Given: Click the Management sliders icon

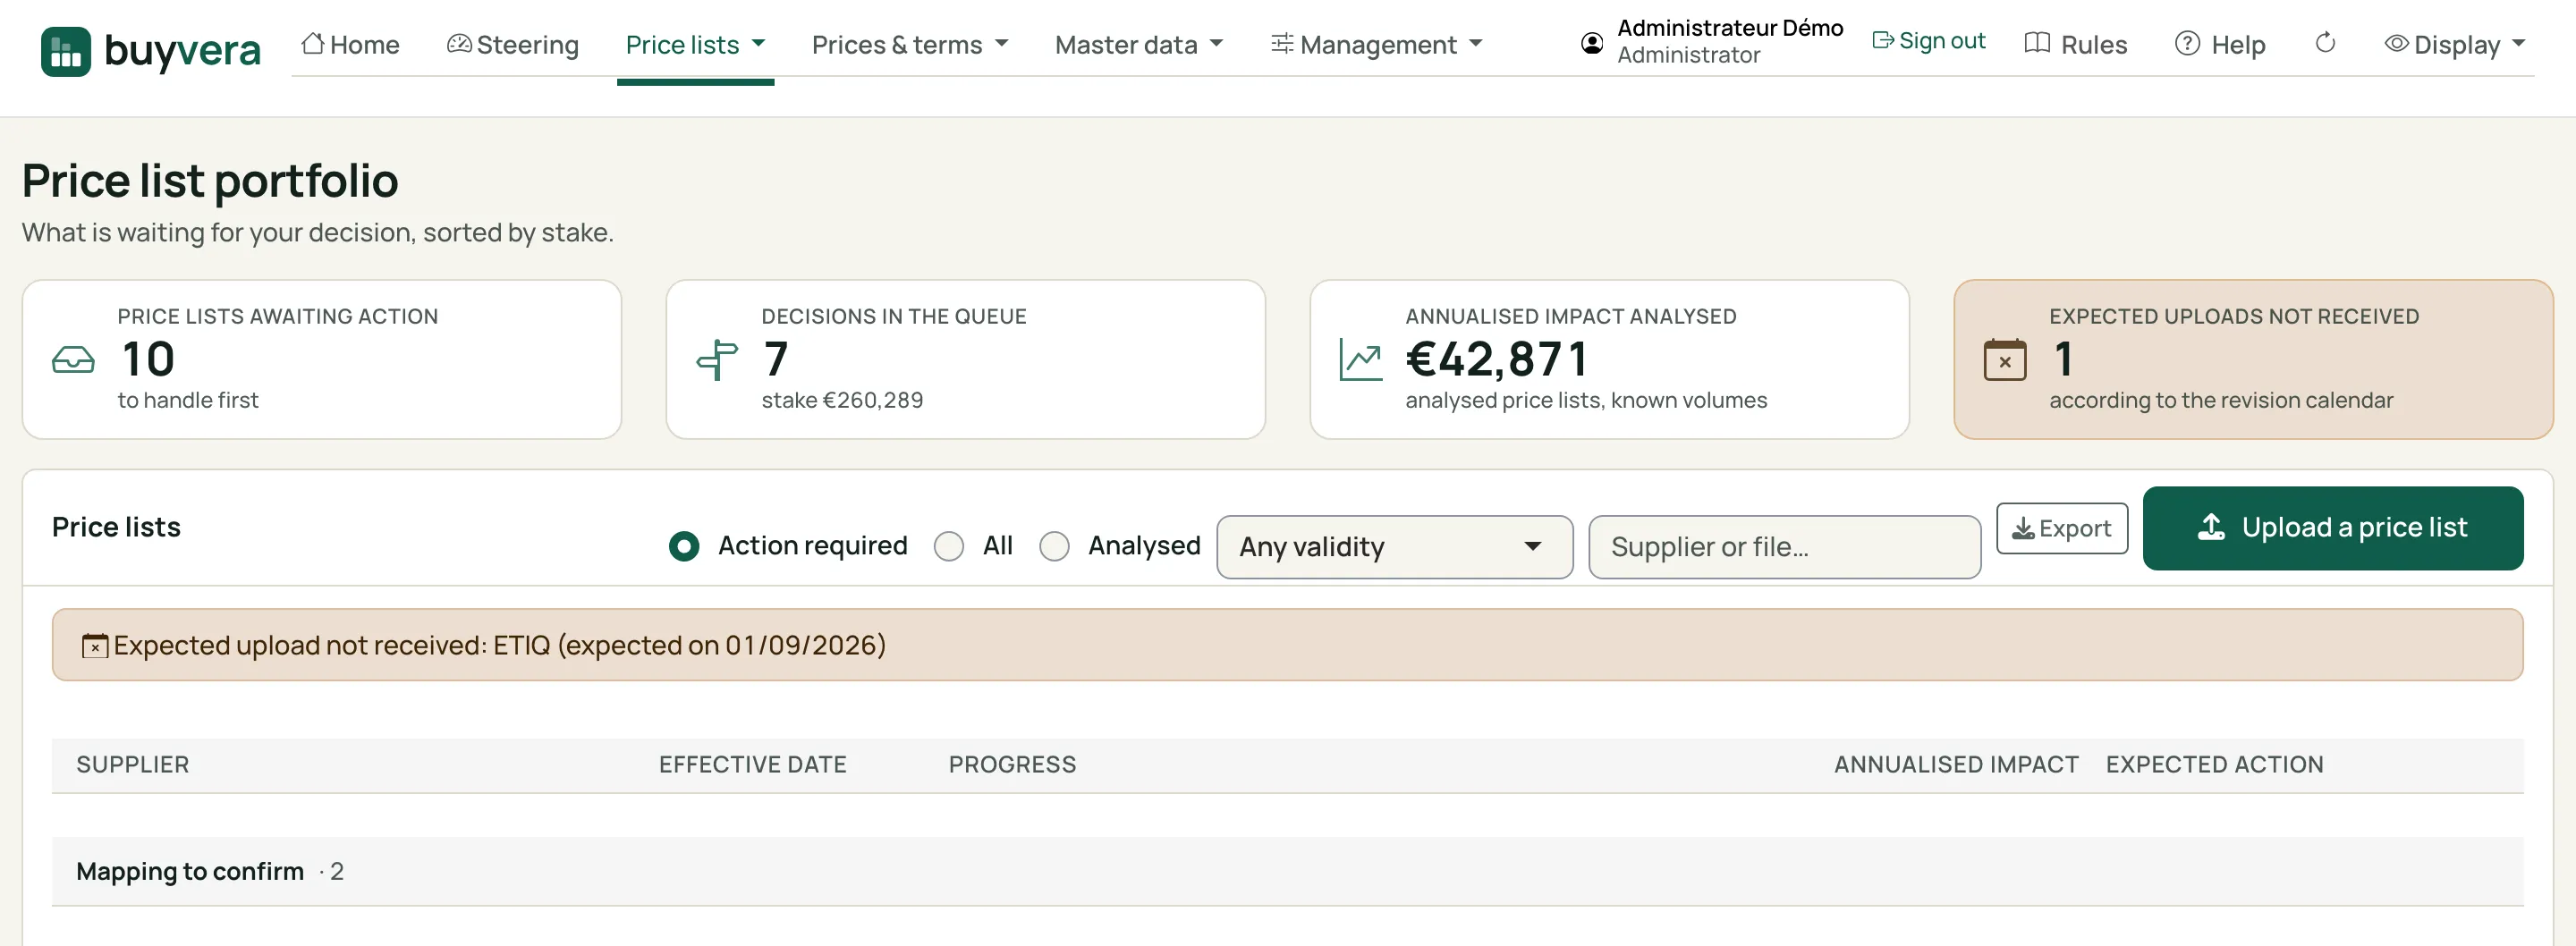Looking at the screenshot, I should (x=1282, y=43).
